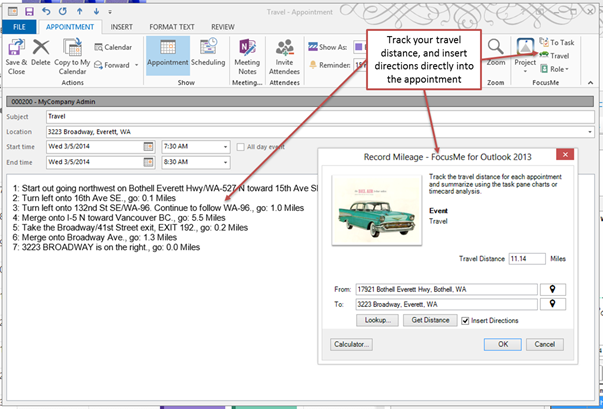Click the Subject field

coord(320,116)
